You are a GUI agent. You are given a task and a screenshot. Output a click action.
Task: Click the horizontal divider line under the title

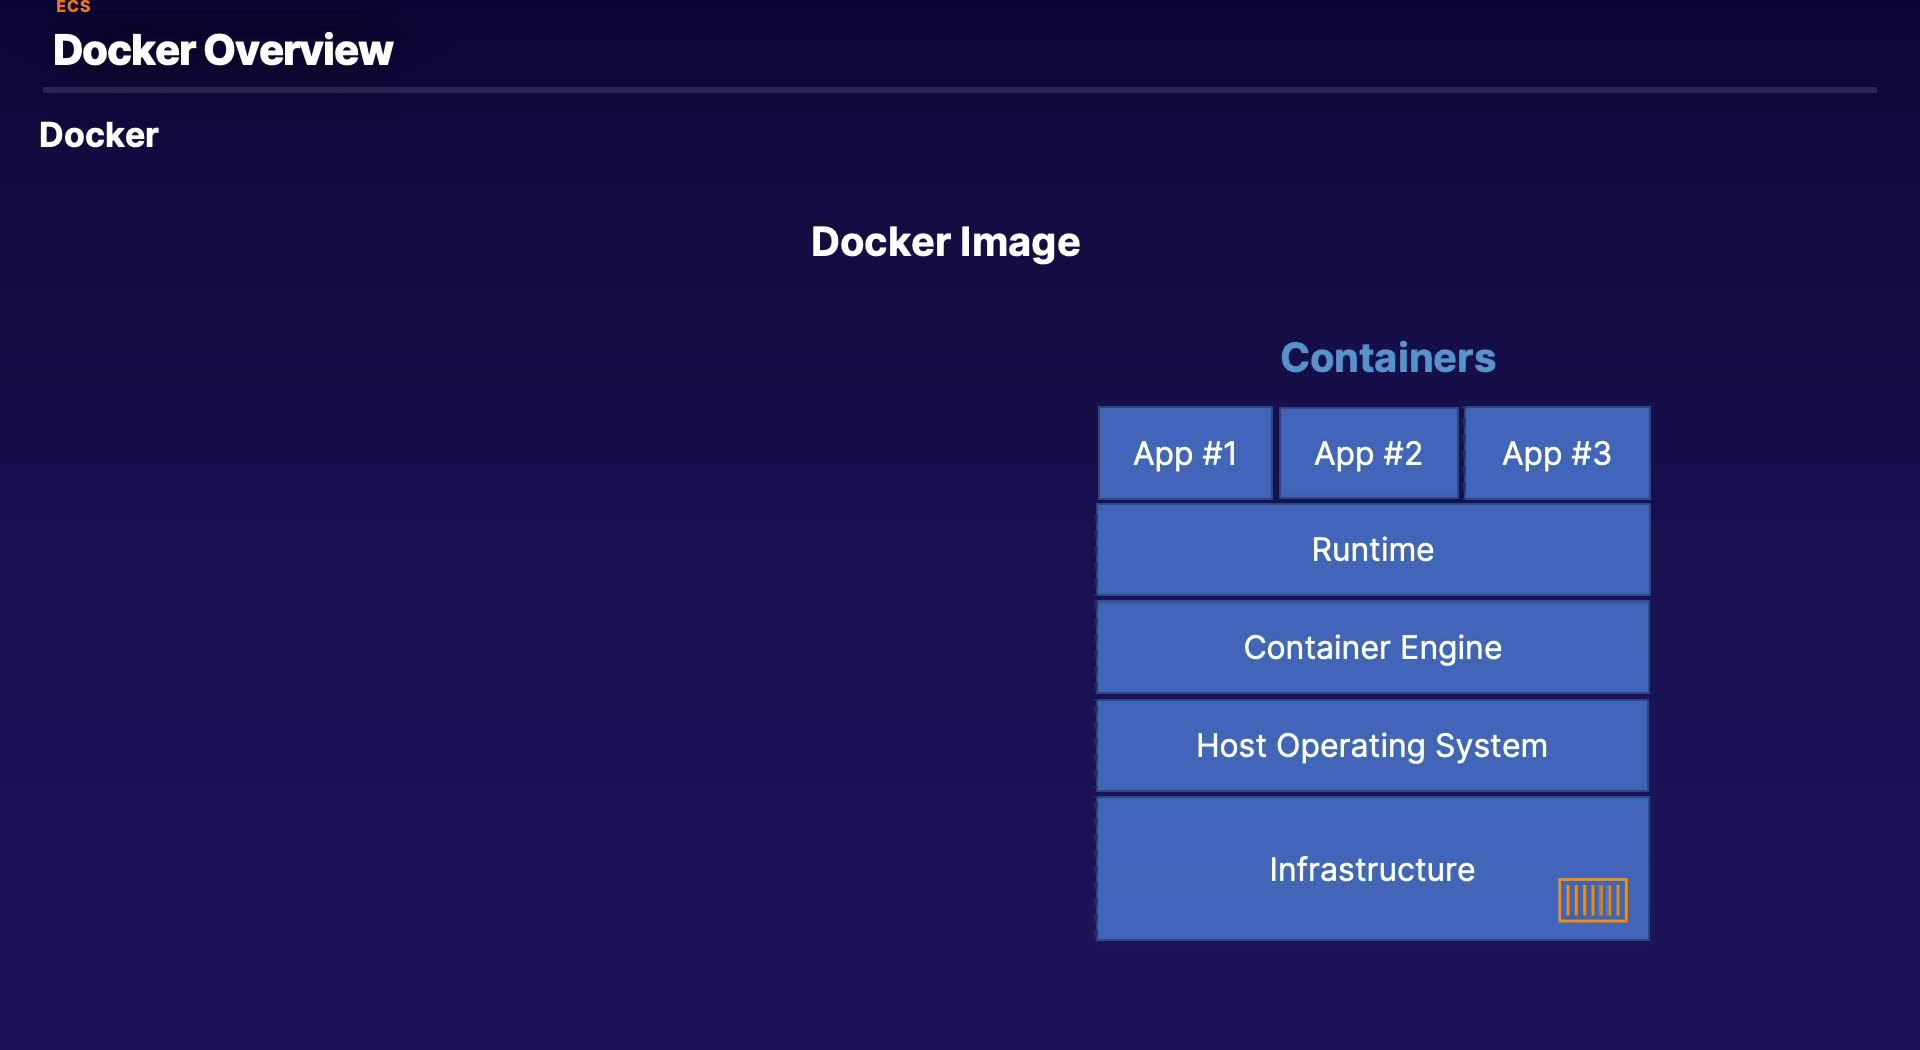[x=960, y=90]
